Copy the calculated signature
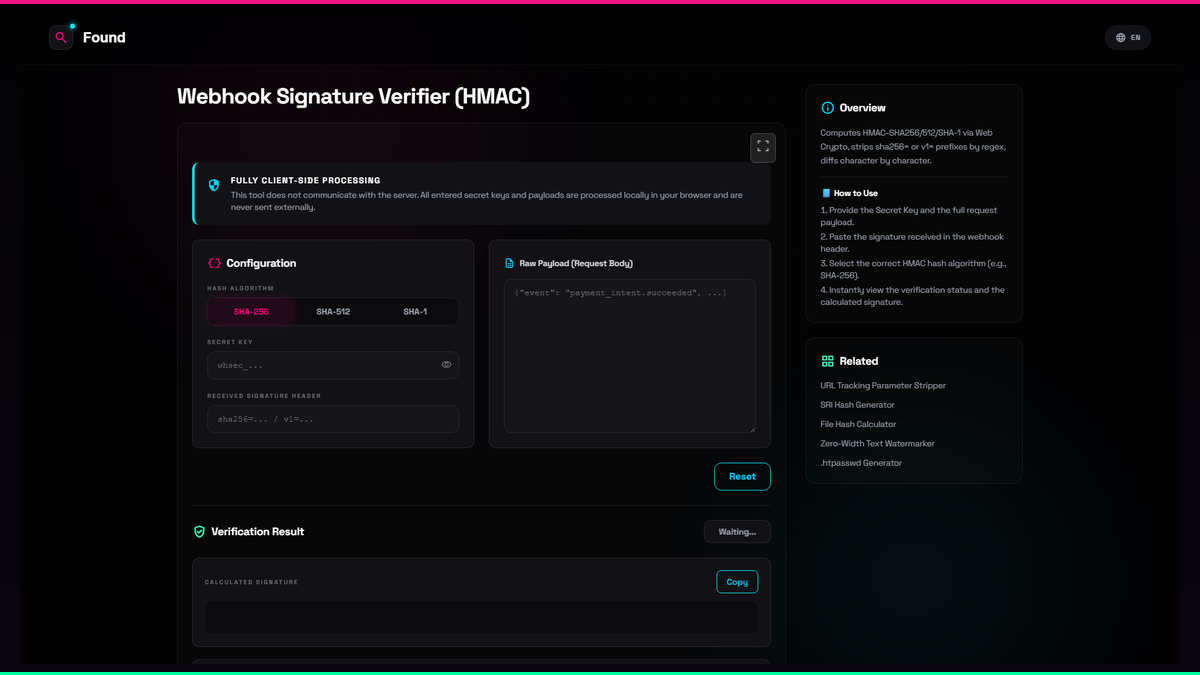This screenshot has width=1200, height=675. [x=737, y=582]
